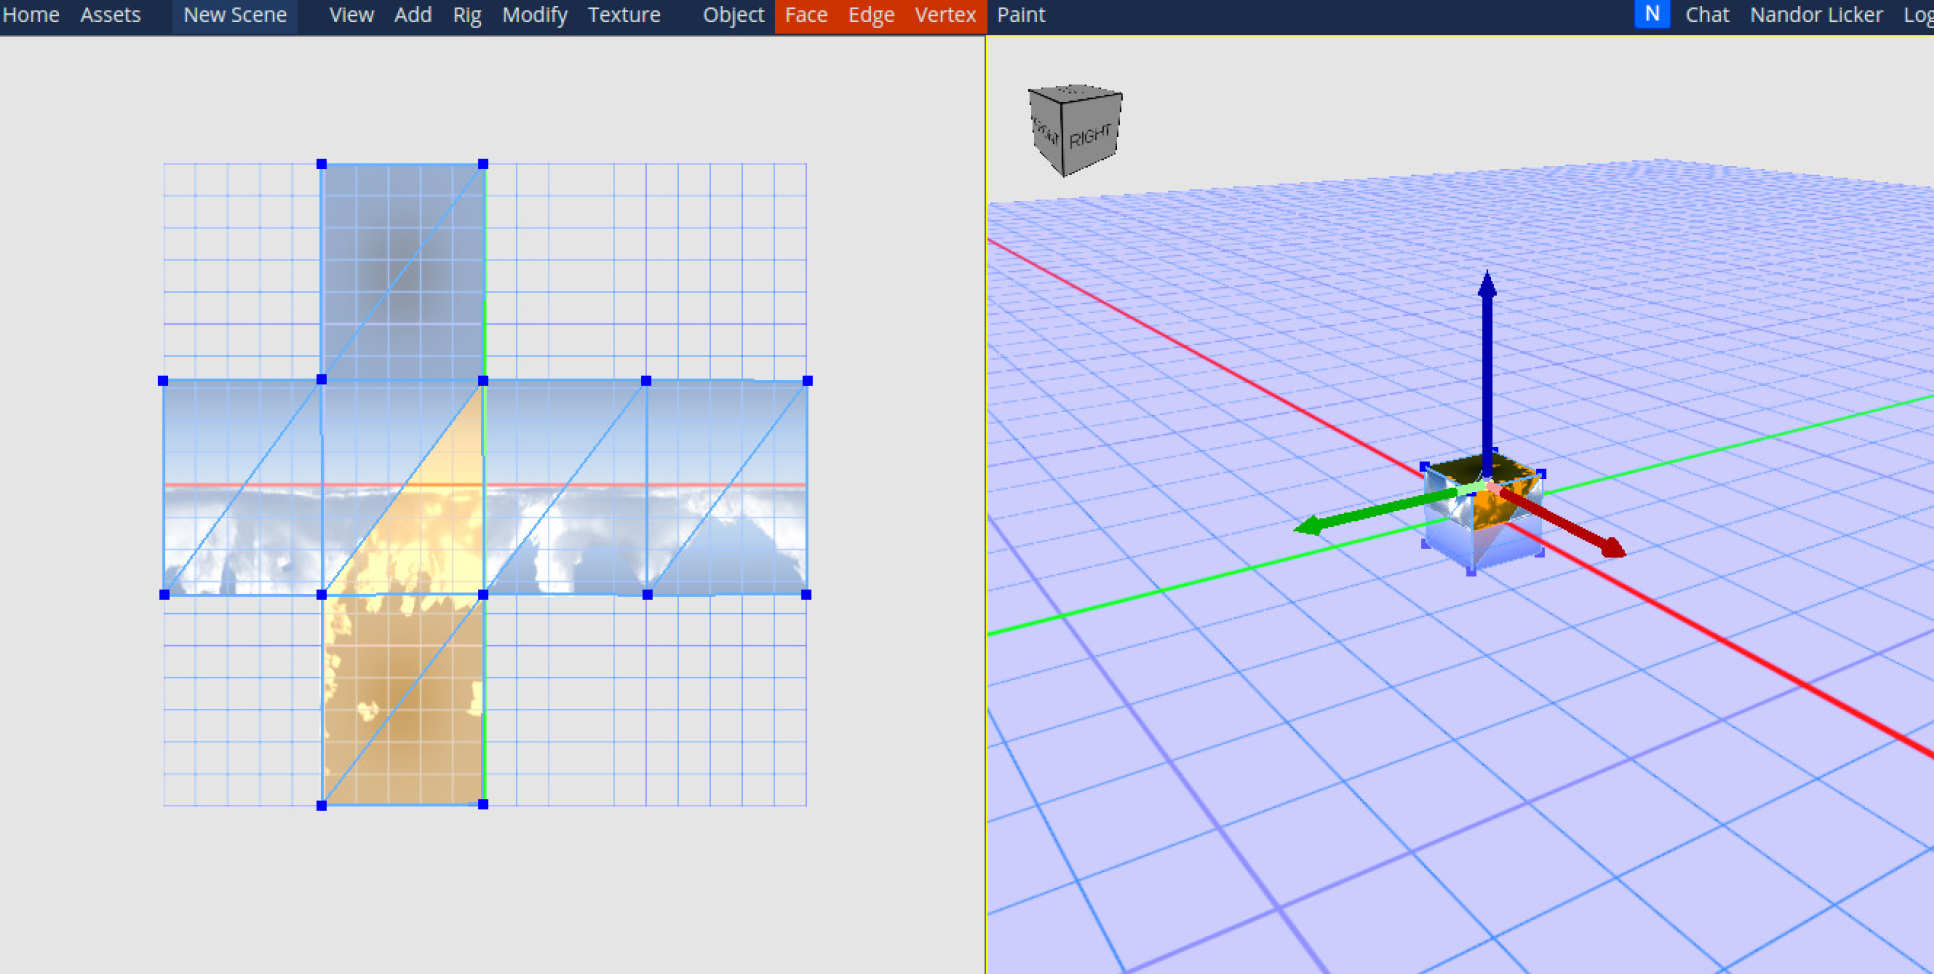Toggle Vertex selection mode
The height and width of the screenshot is (974, 1934).
pos(944,15)
